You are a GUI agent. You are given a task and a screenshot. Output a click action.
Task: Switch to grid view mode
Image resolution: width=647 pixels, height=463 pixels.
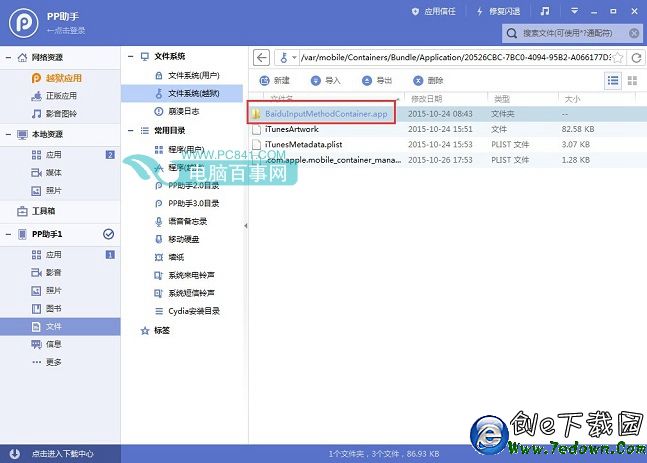(632, 80)
